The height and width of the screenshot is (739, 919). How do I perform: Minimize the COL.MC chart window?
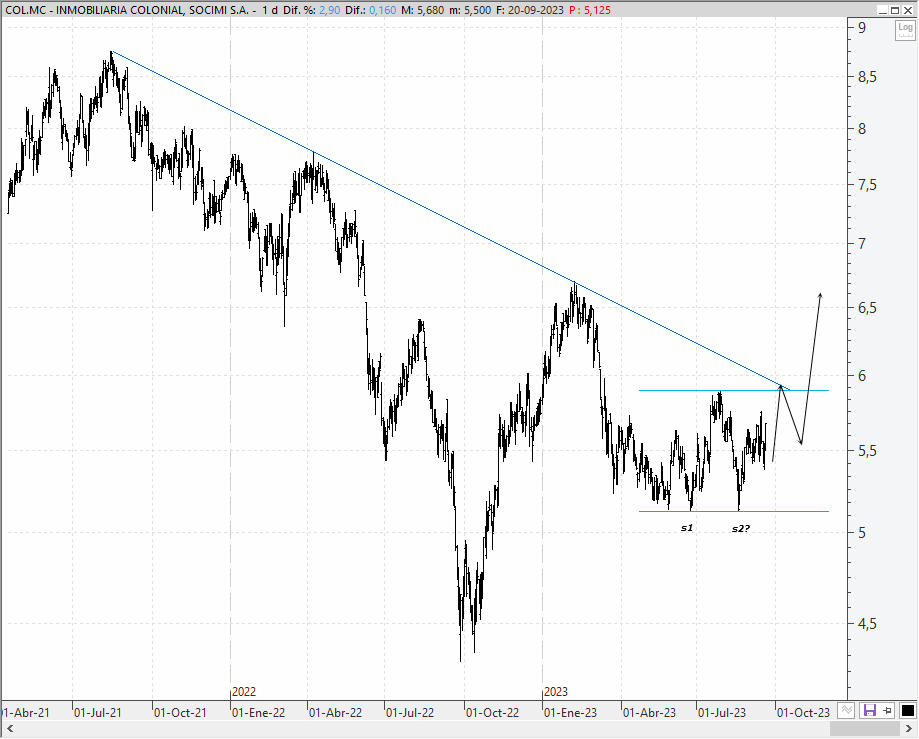(x=883, y=10)
